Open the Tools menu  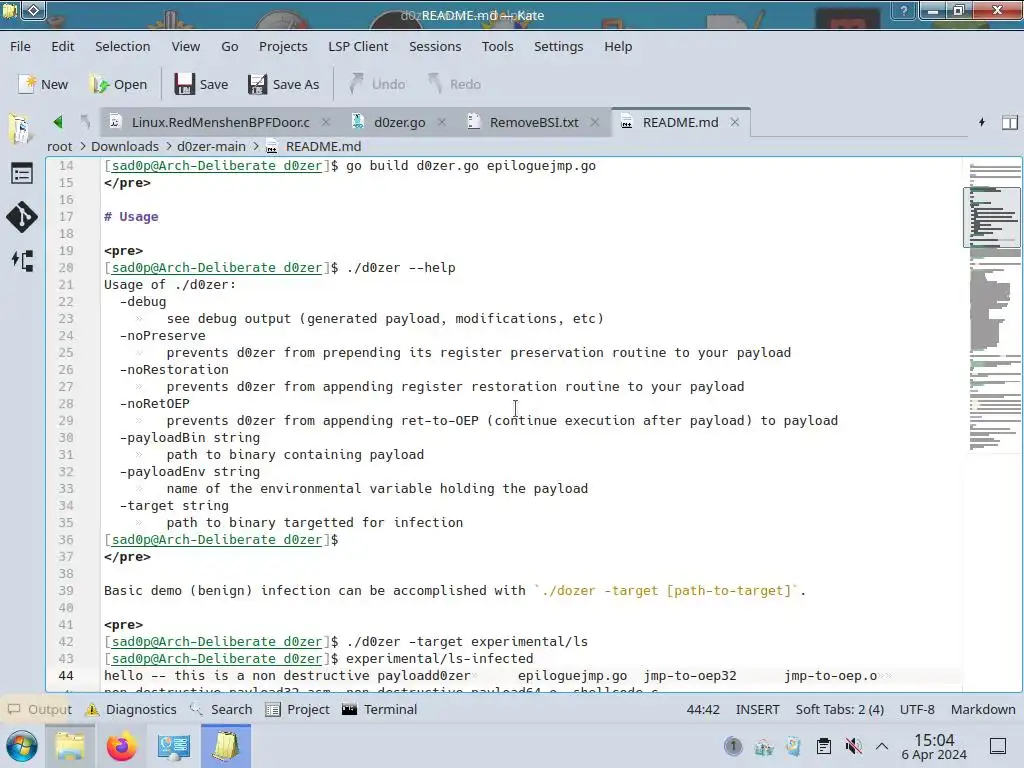498,46
